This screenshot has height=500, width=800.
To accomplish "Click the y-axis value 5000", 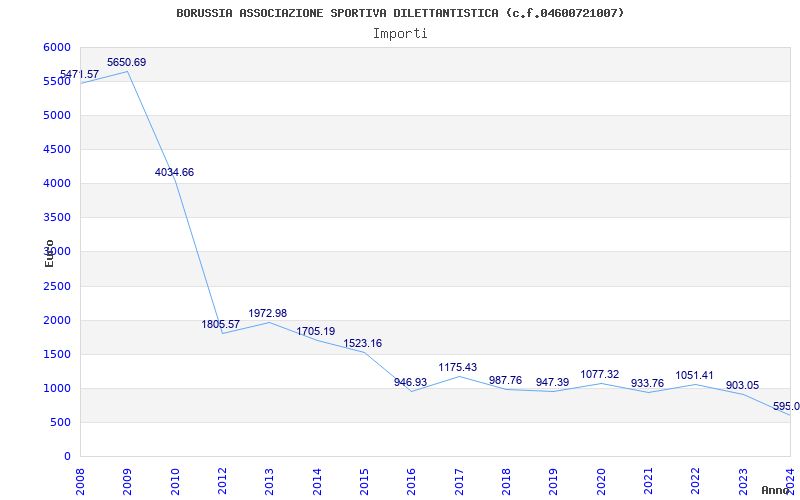I will point(57,115).
